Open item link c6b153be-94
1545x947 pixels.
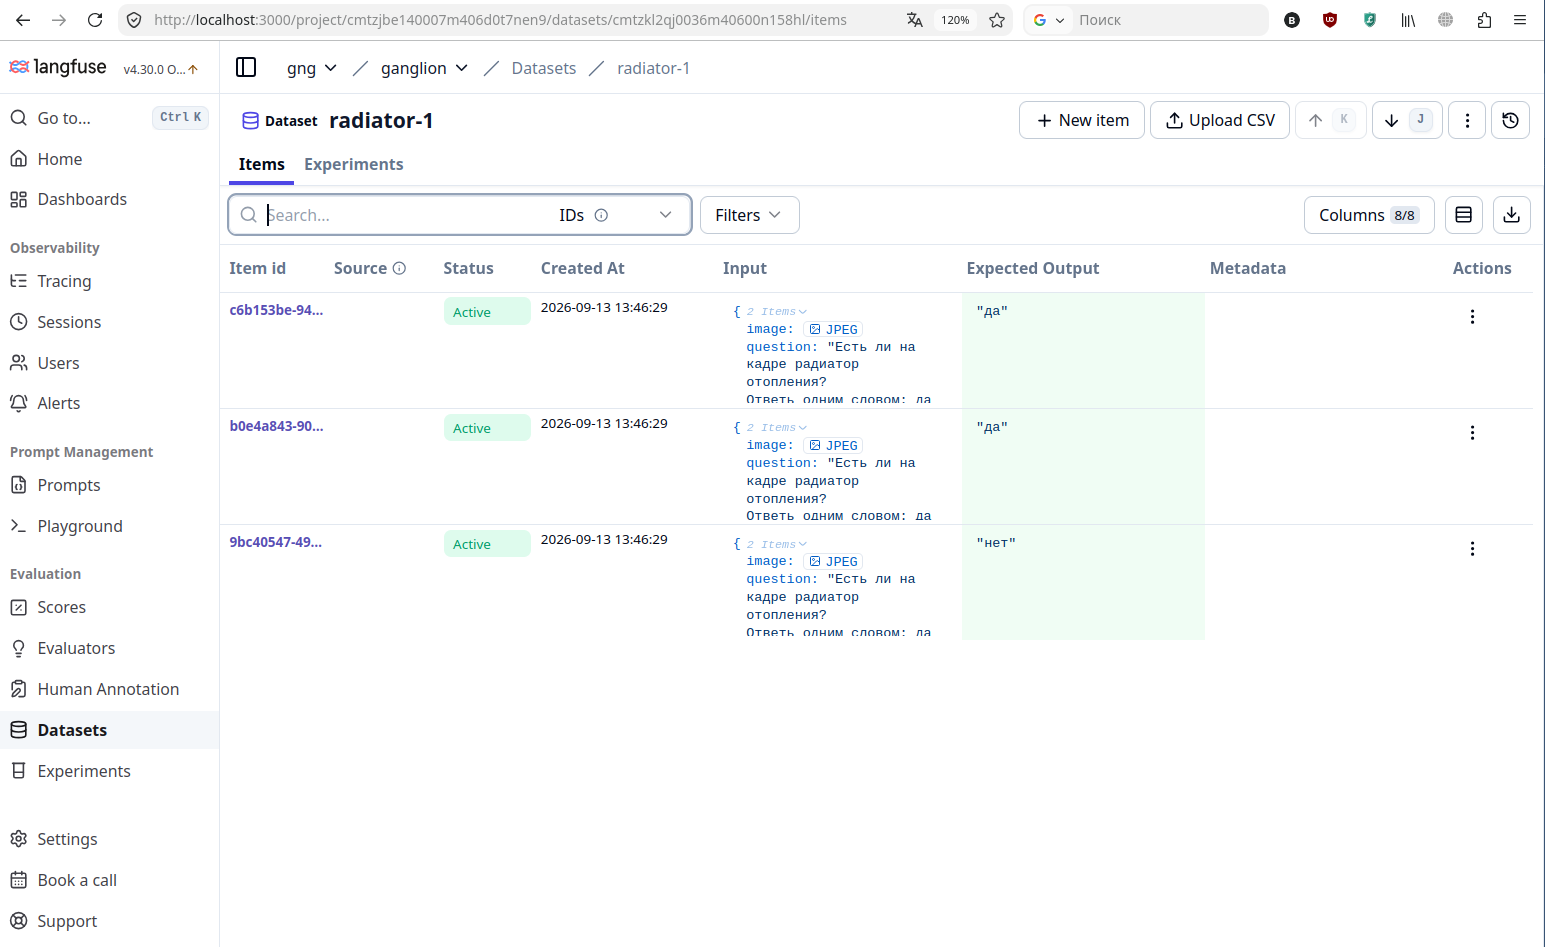click(x=276, y=310)
